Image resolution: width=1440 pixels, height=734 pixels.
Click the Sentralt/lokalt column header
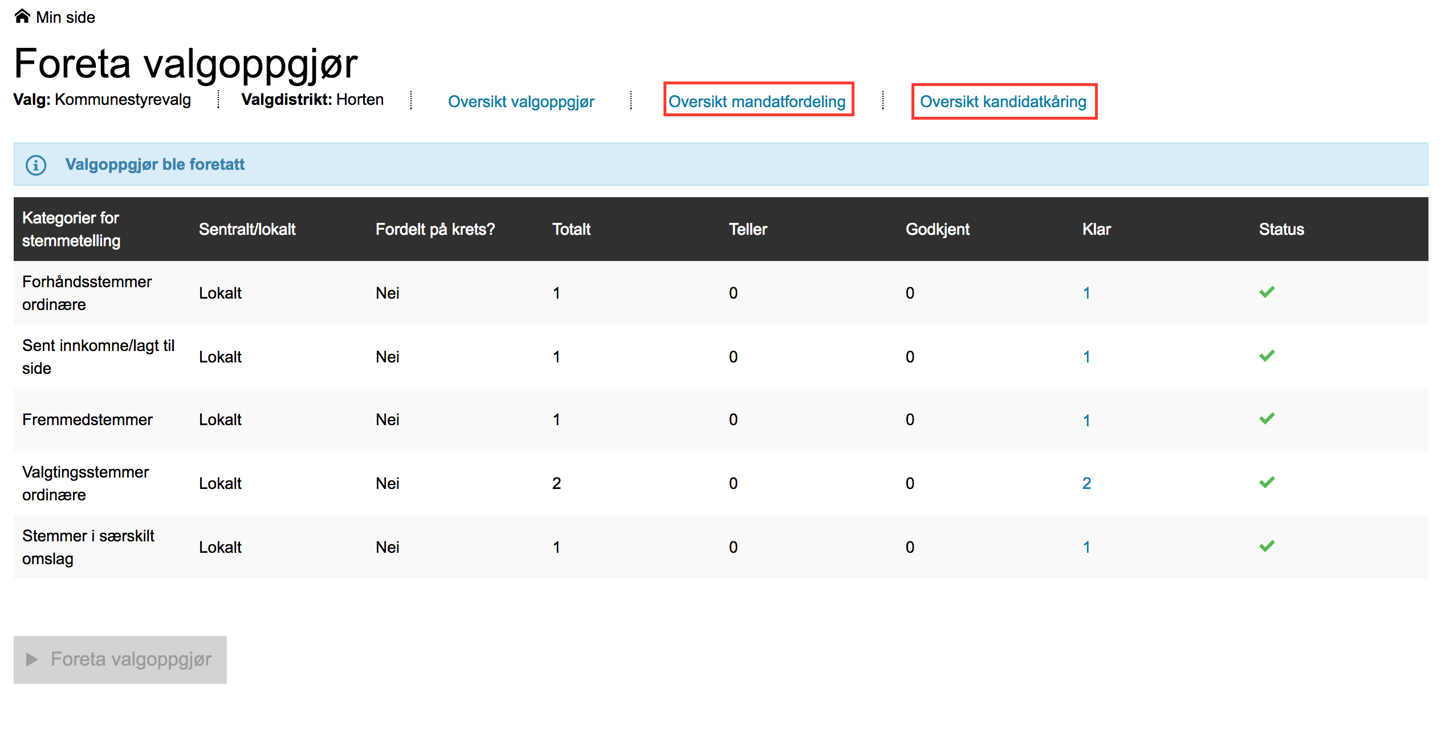pos(247,230)
